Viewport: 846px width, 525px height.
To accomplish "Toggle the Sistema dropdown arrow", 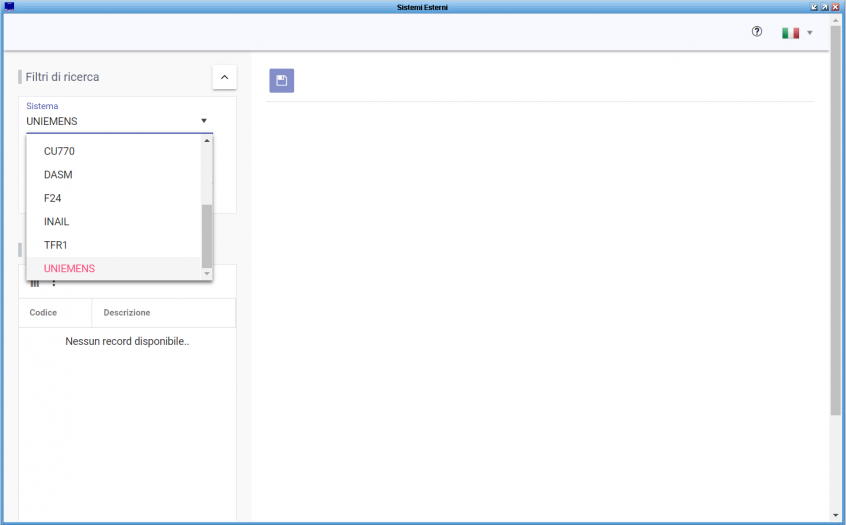I will tap(204, 121).
